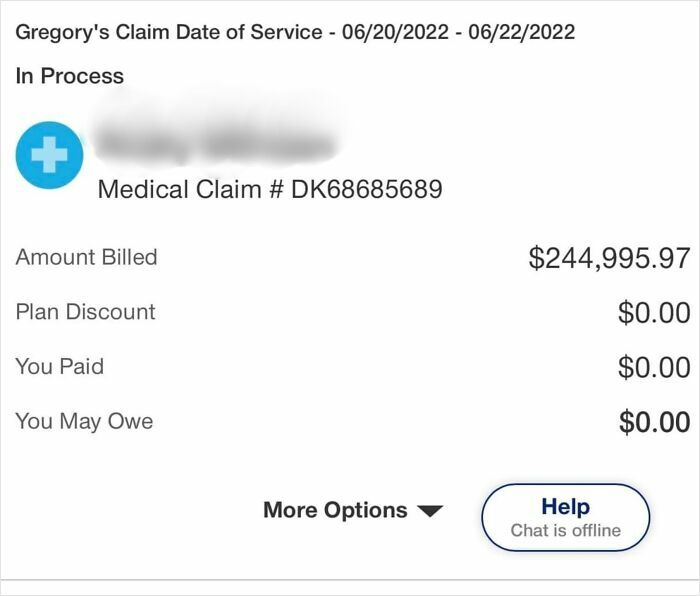The width and height of the screenshot is (700, 596).
Task: Click the You Paid label
Action: 60,367
